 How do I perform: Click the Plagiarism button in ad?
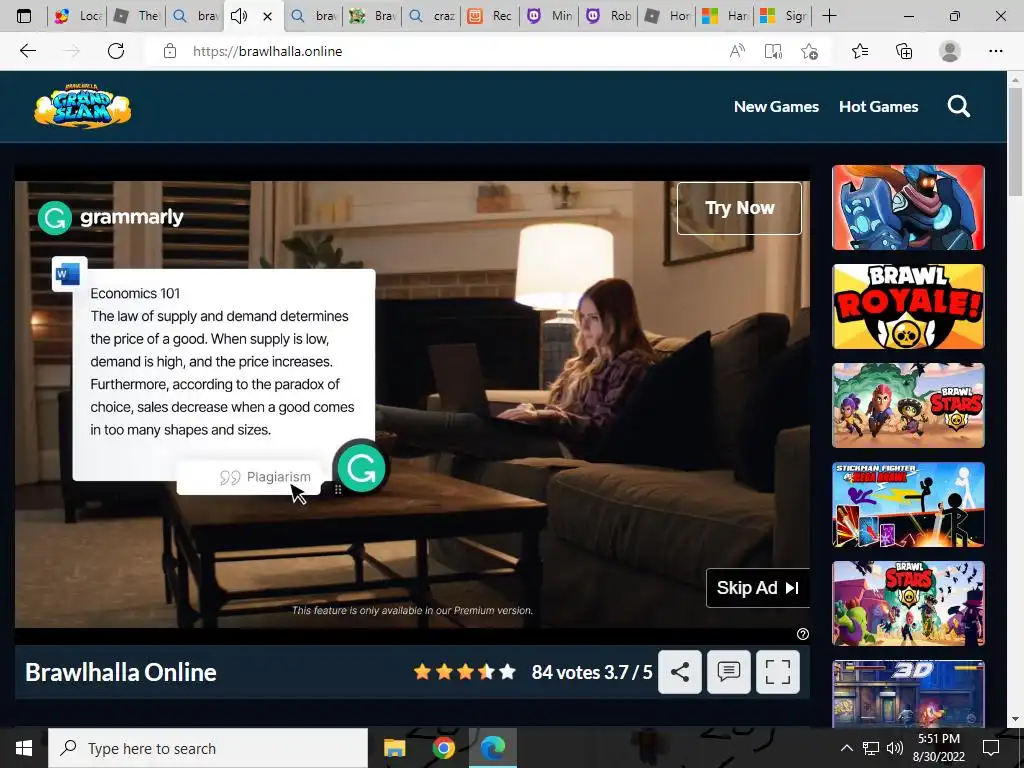coord(249,477)
